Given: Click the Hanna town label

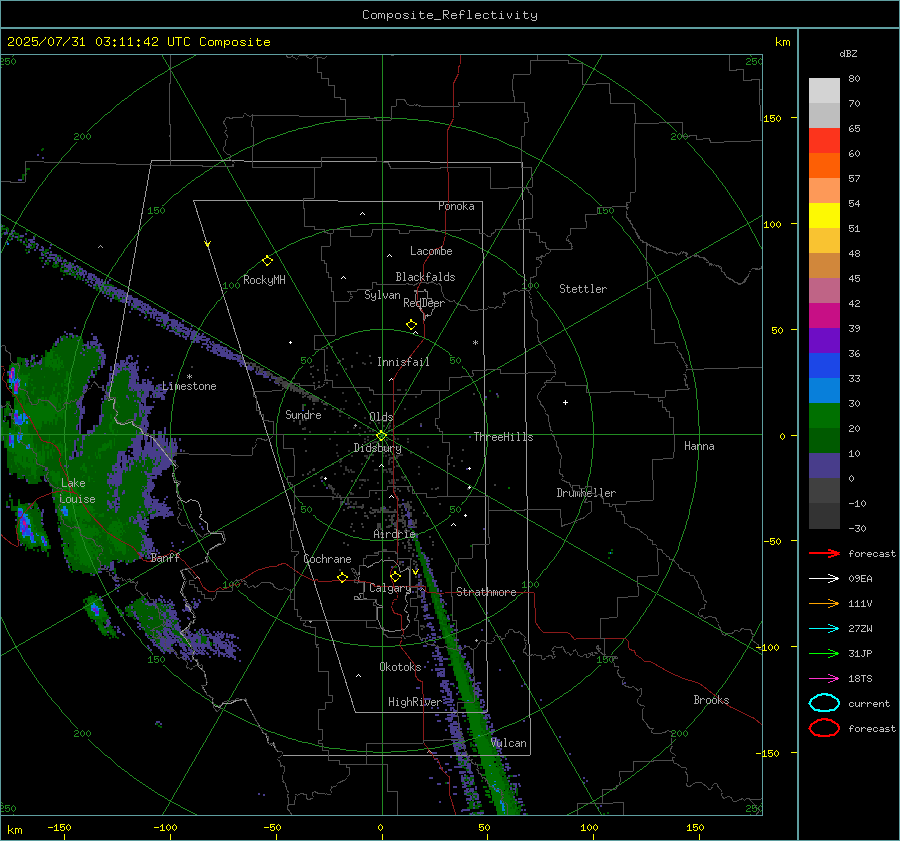Looking at the screenshot, I should 699,446.
